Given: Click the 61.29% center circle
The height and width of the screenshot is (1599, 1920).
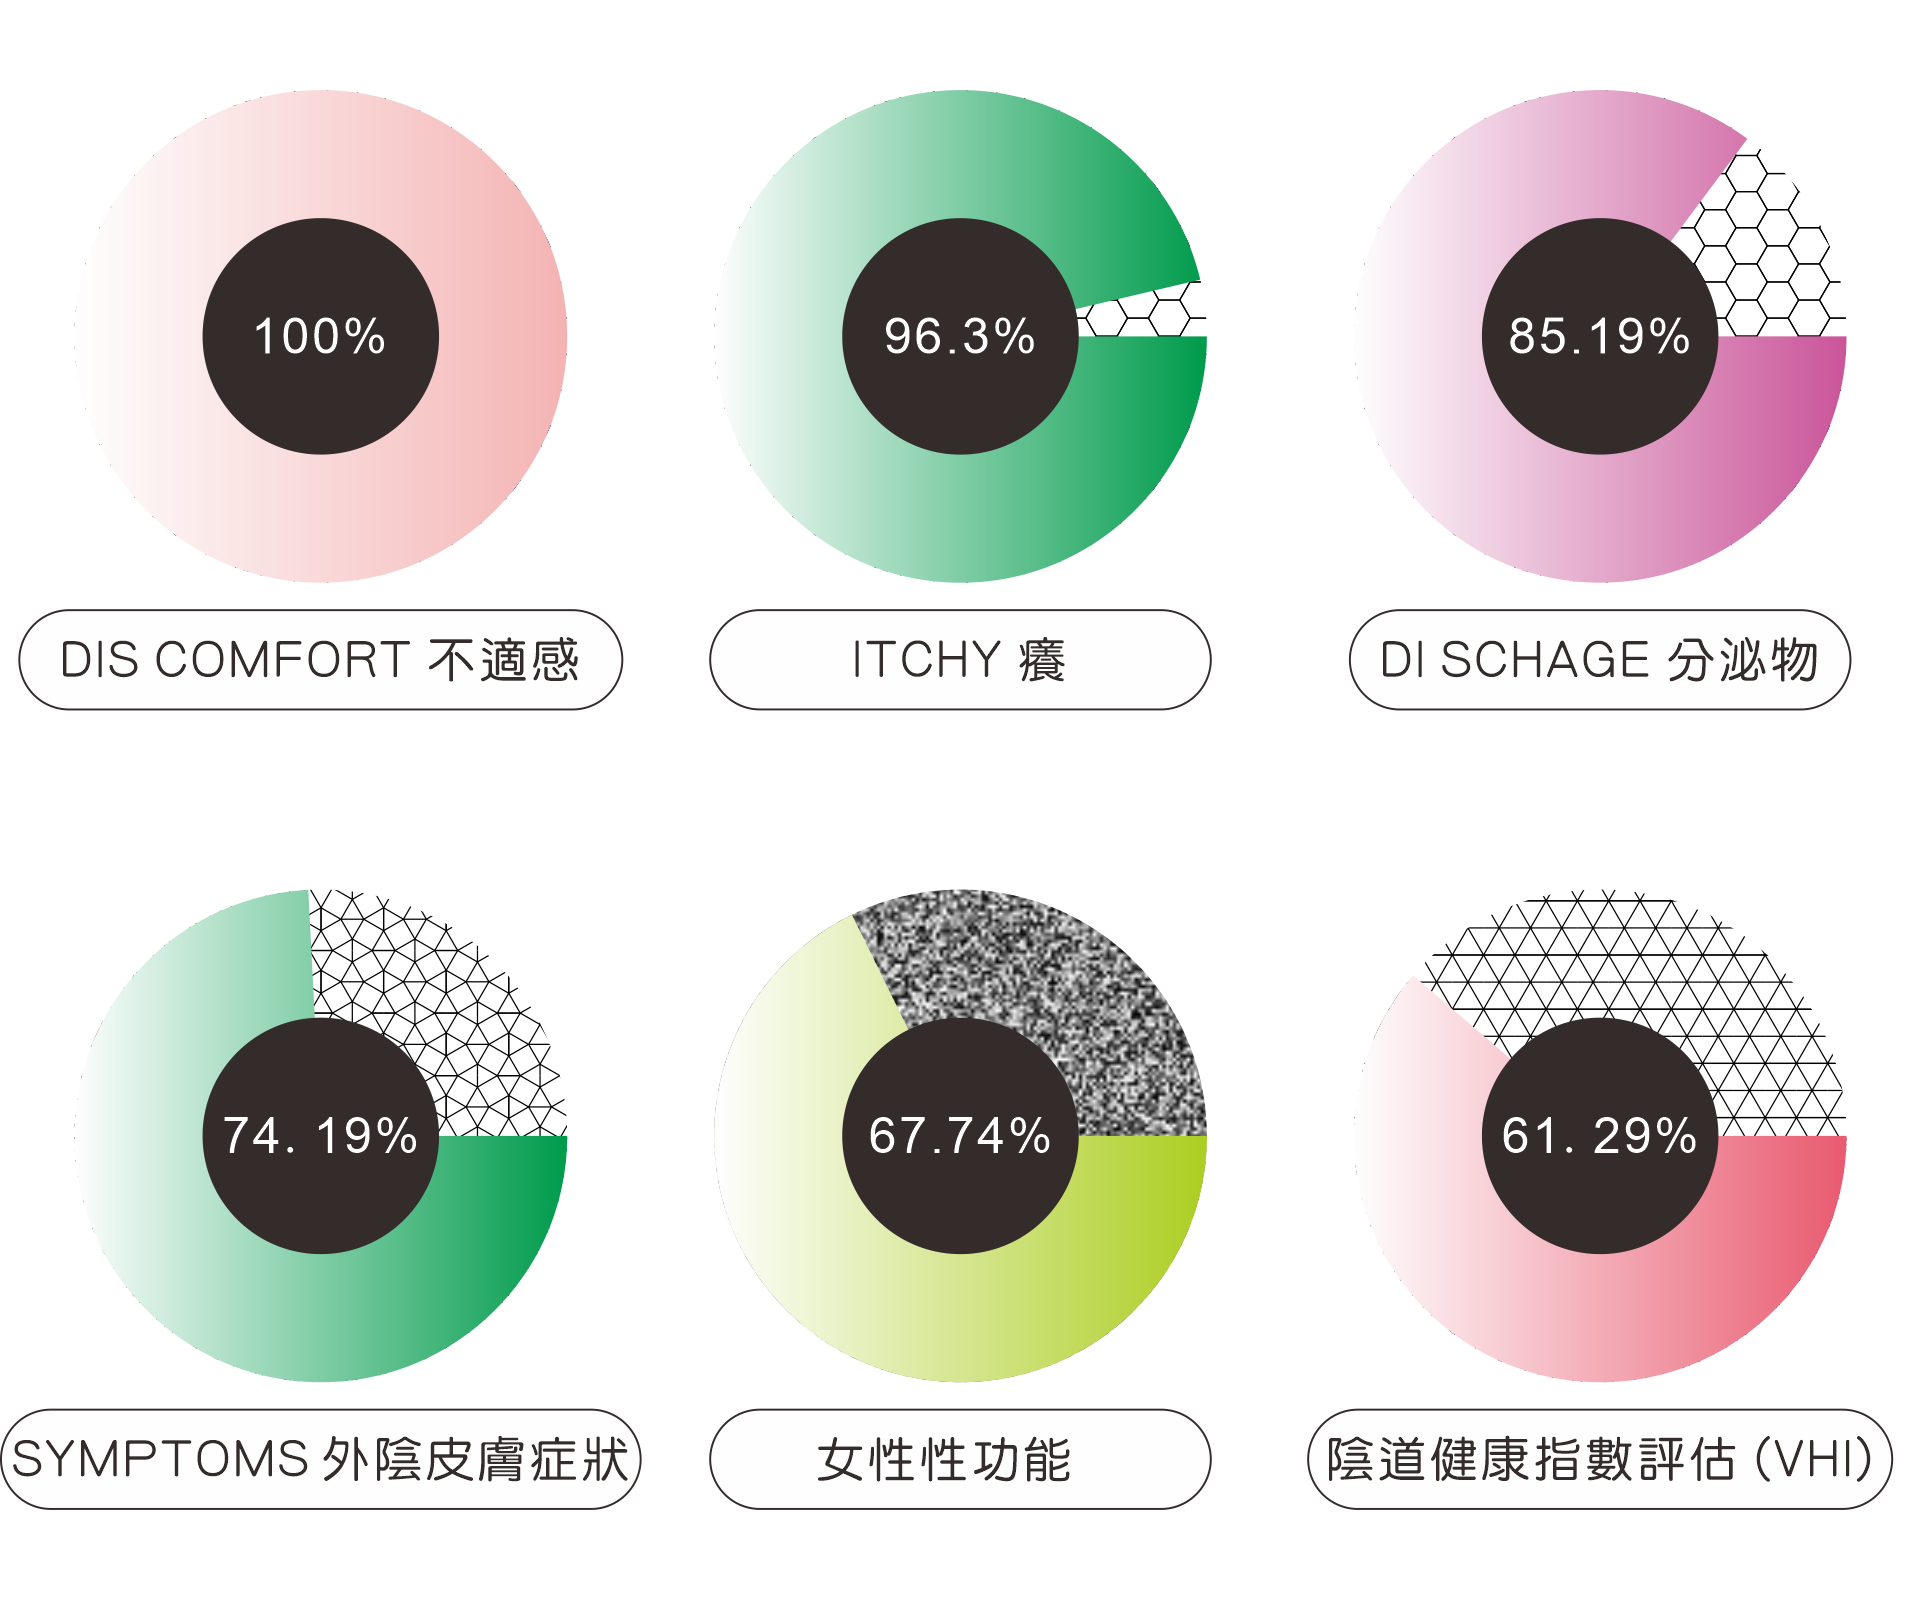Looking at the screenshot, I should tap(1600, 1136).
